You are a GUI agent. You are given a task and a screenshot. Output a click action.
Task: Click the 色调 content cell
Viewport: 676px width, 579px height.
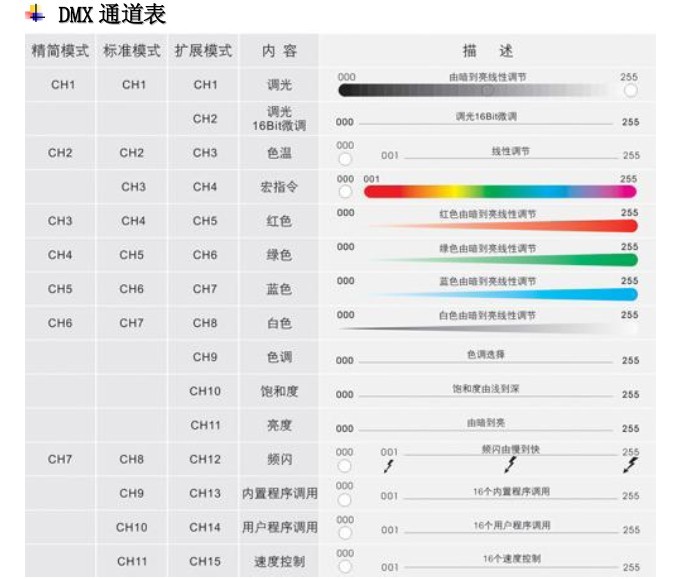279,357
